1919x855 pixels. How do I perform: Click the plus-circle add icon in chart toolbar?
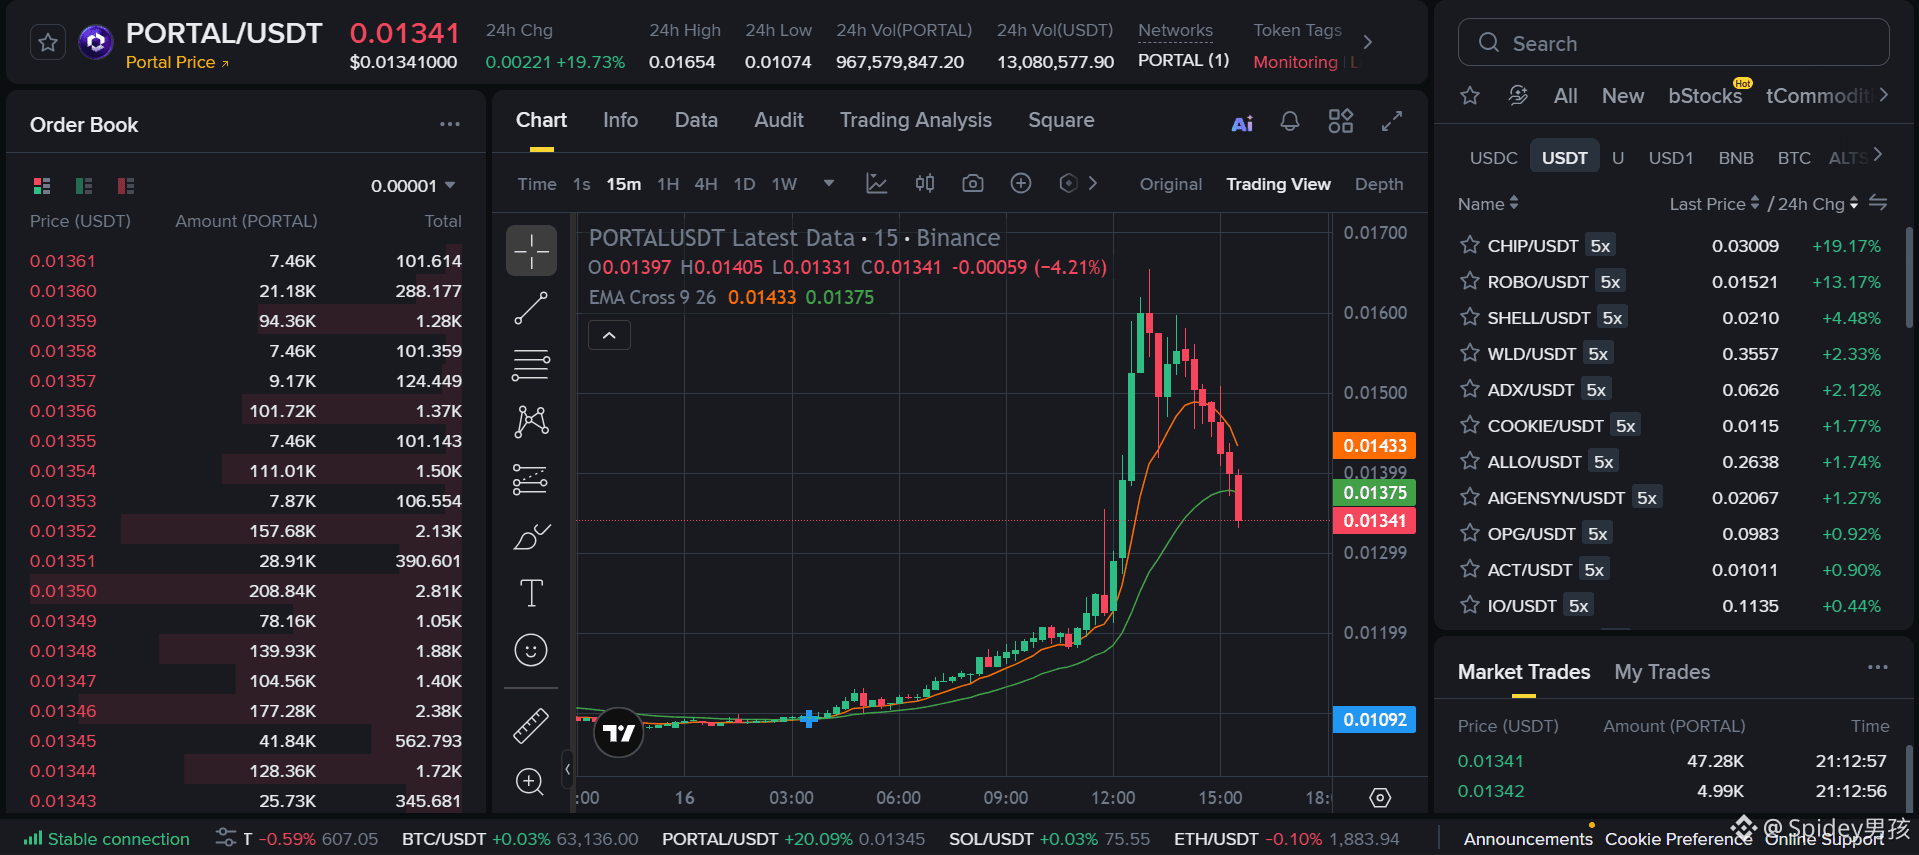click(x=1021, y=183)
